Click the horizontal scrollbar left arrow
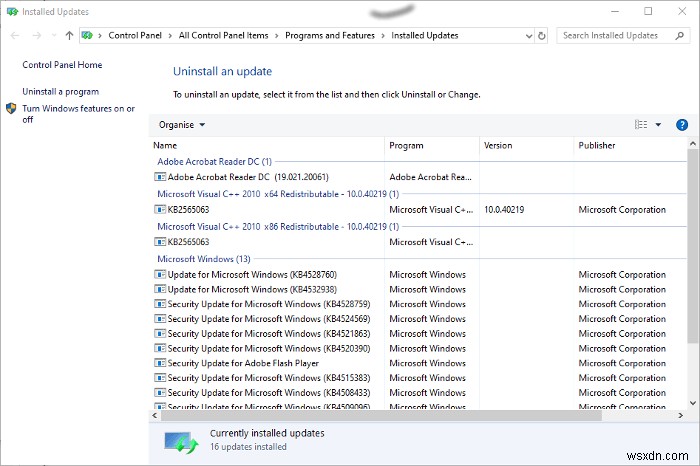This screenshot has width=700, height=466. (155, 416)
